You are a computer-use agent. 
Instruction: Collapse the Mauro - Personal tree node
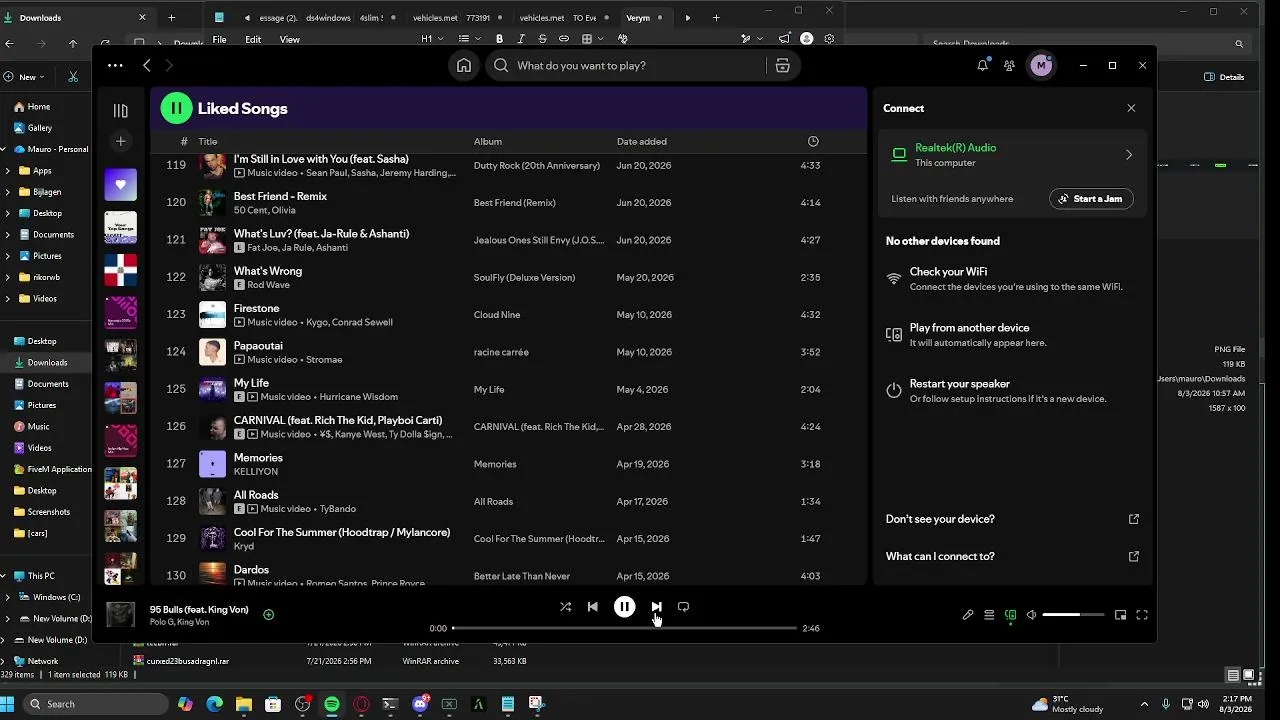(x=4, y=149)
